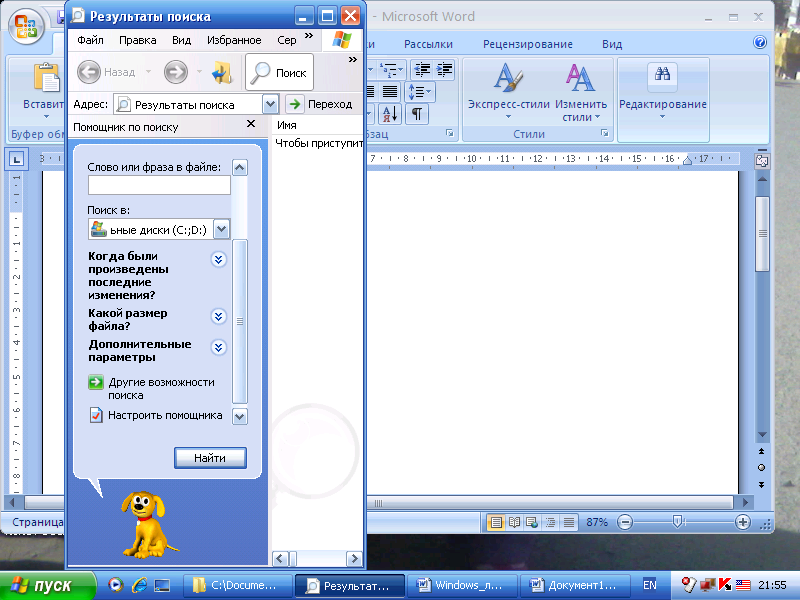Toggle paragraph marks (¶) display

tap(417, 114)
